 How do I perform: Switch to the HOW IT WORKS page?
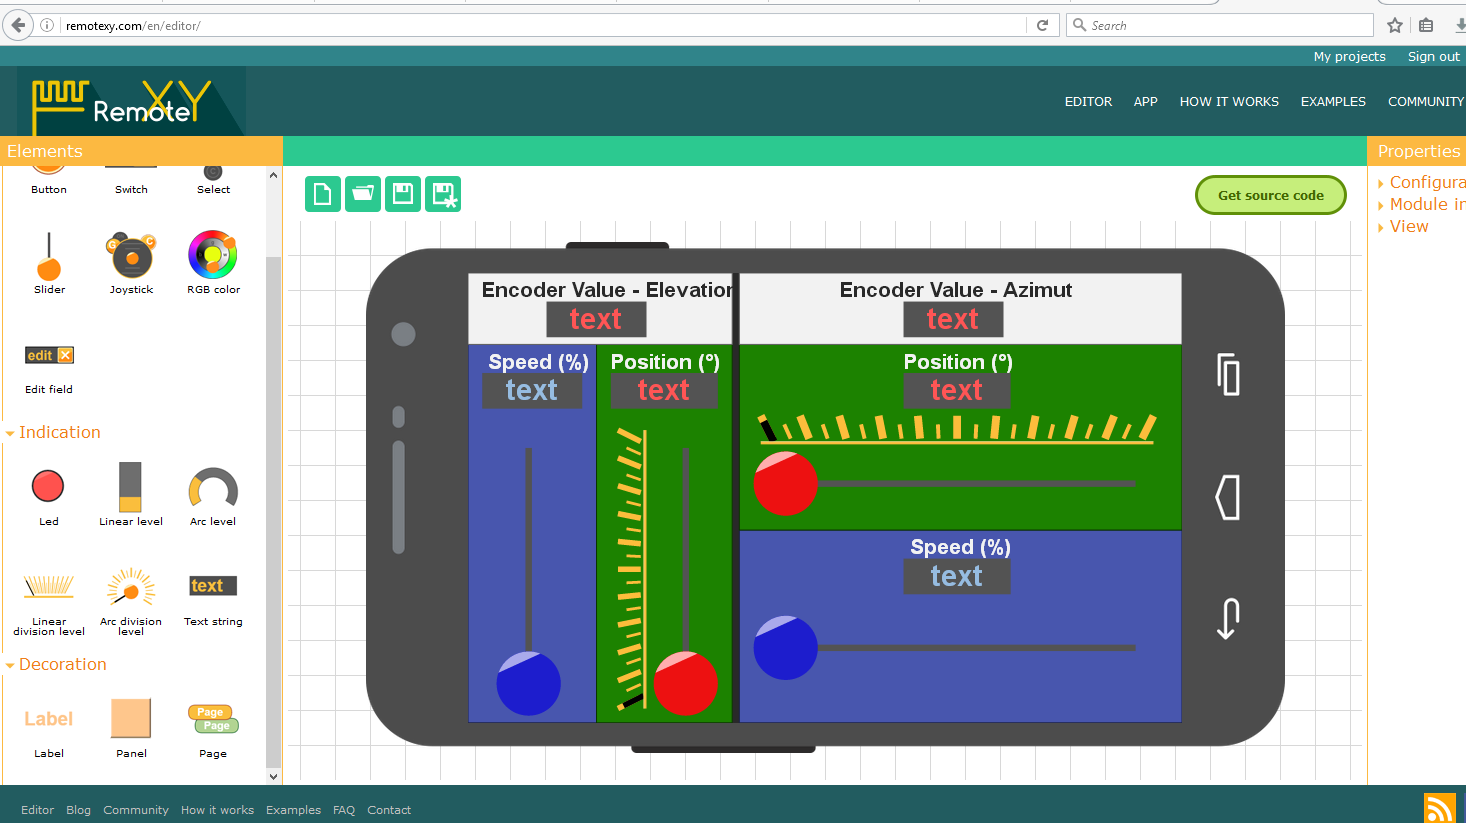click(1229, 101)
